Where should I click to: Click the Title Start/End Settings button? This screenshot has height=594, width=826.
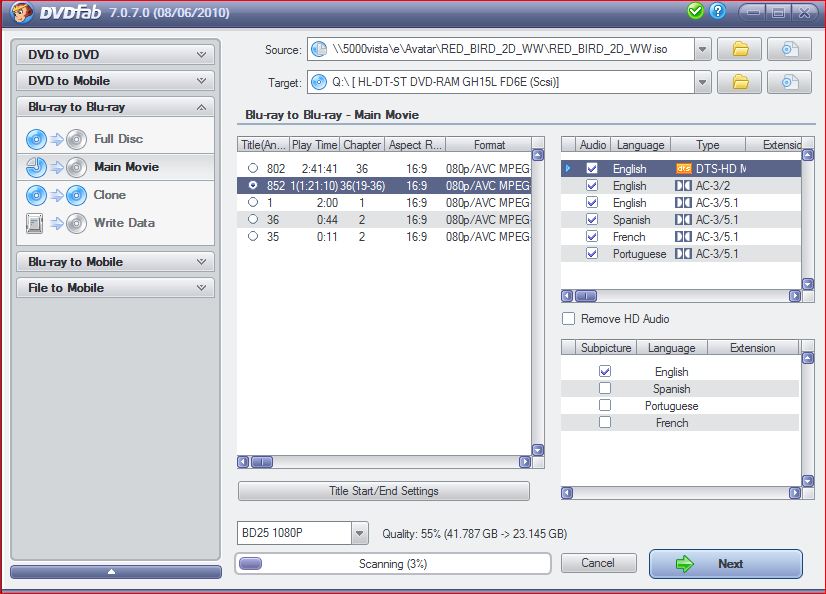(383, 491)
